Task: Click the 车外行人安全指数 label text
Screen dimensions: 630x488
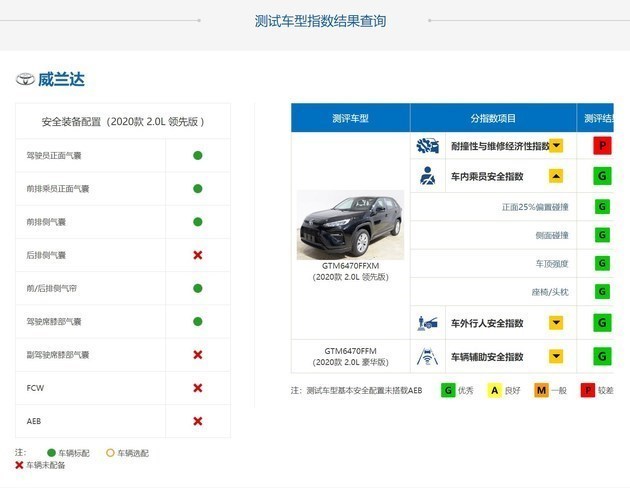Action: pyautogui.click(x=487, y=323)
